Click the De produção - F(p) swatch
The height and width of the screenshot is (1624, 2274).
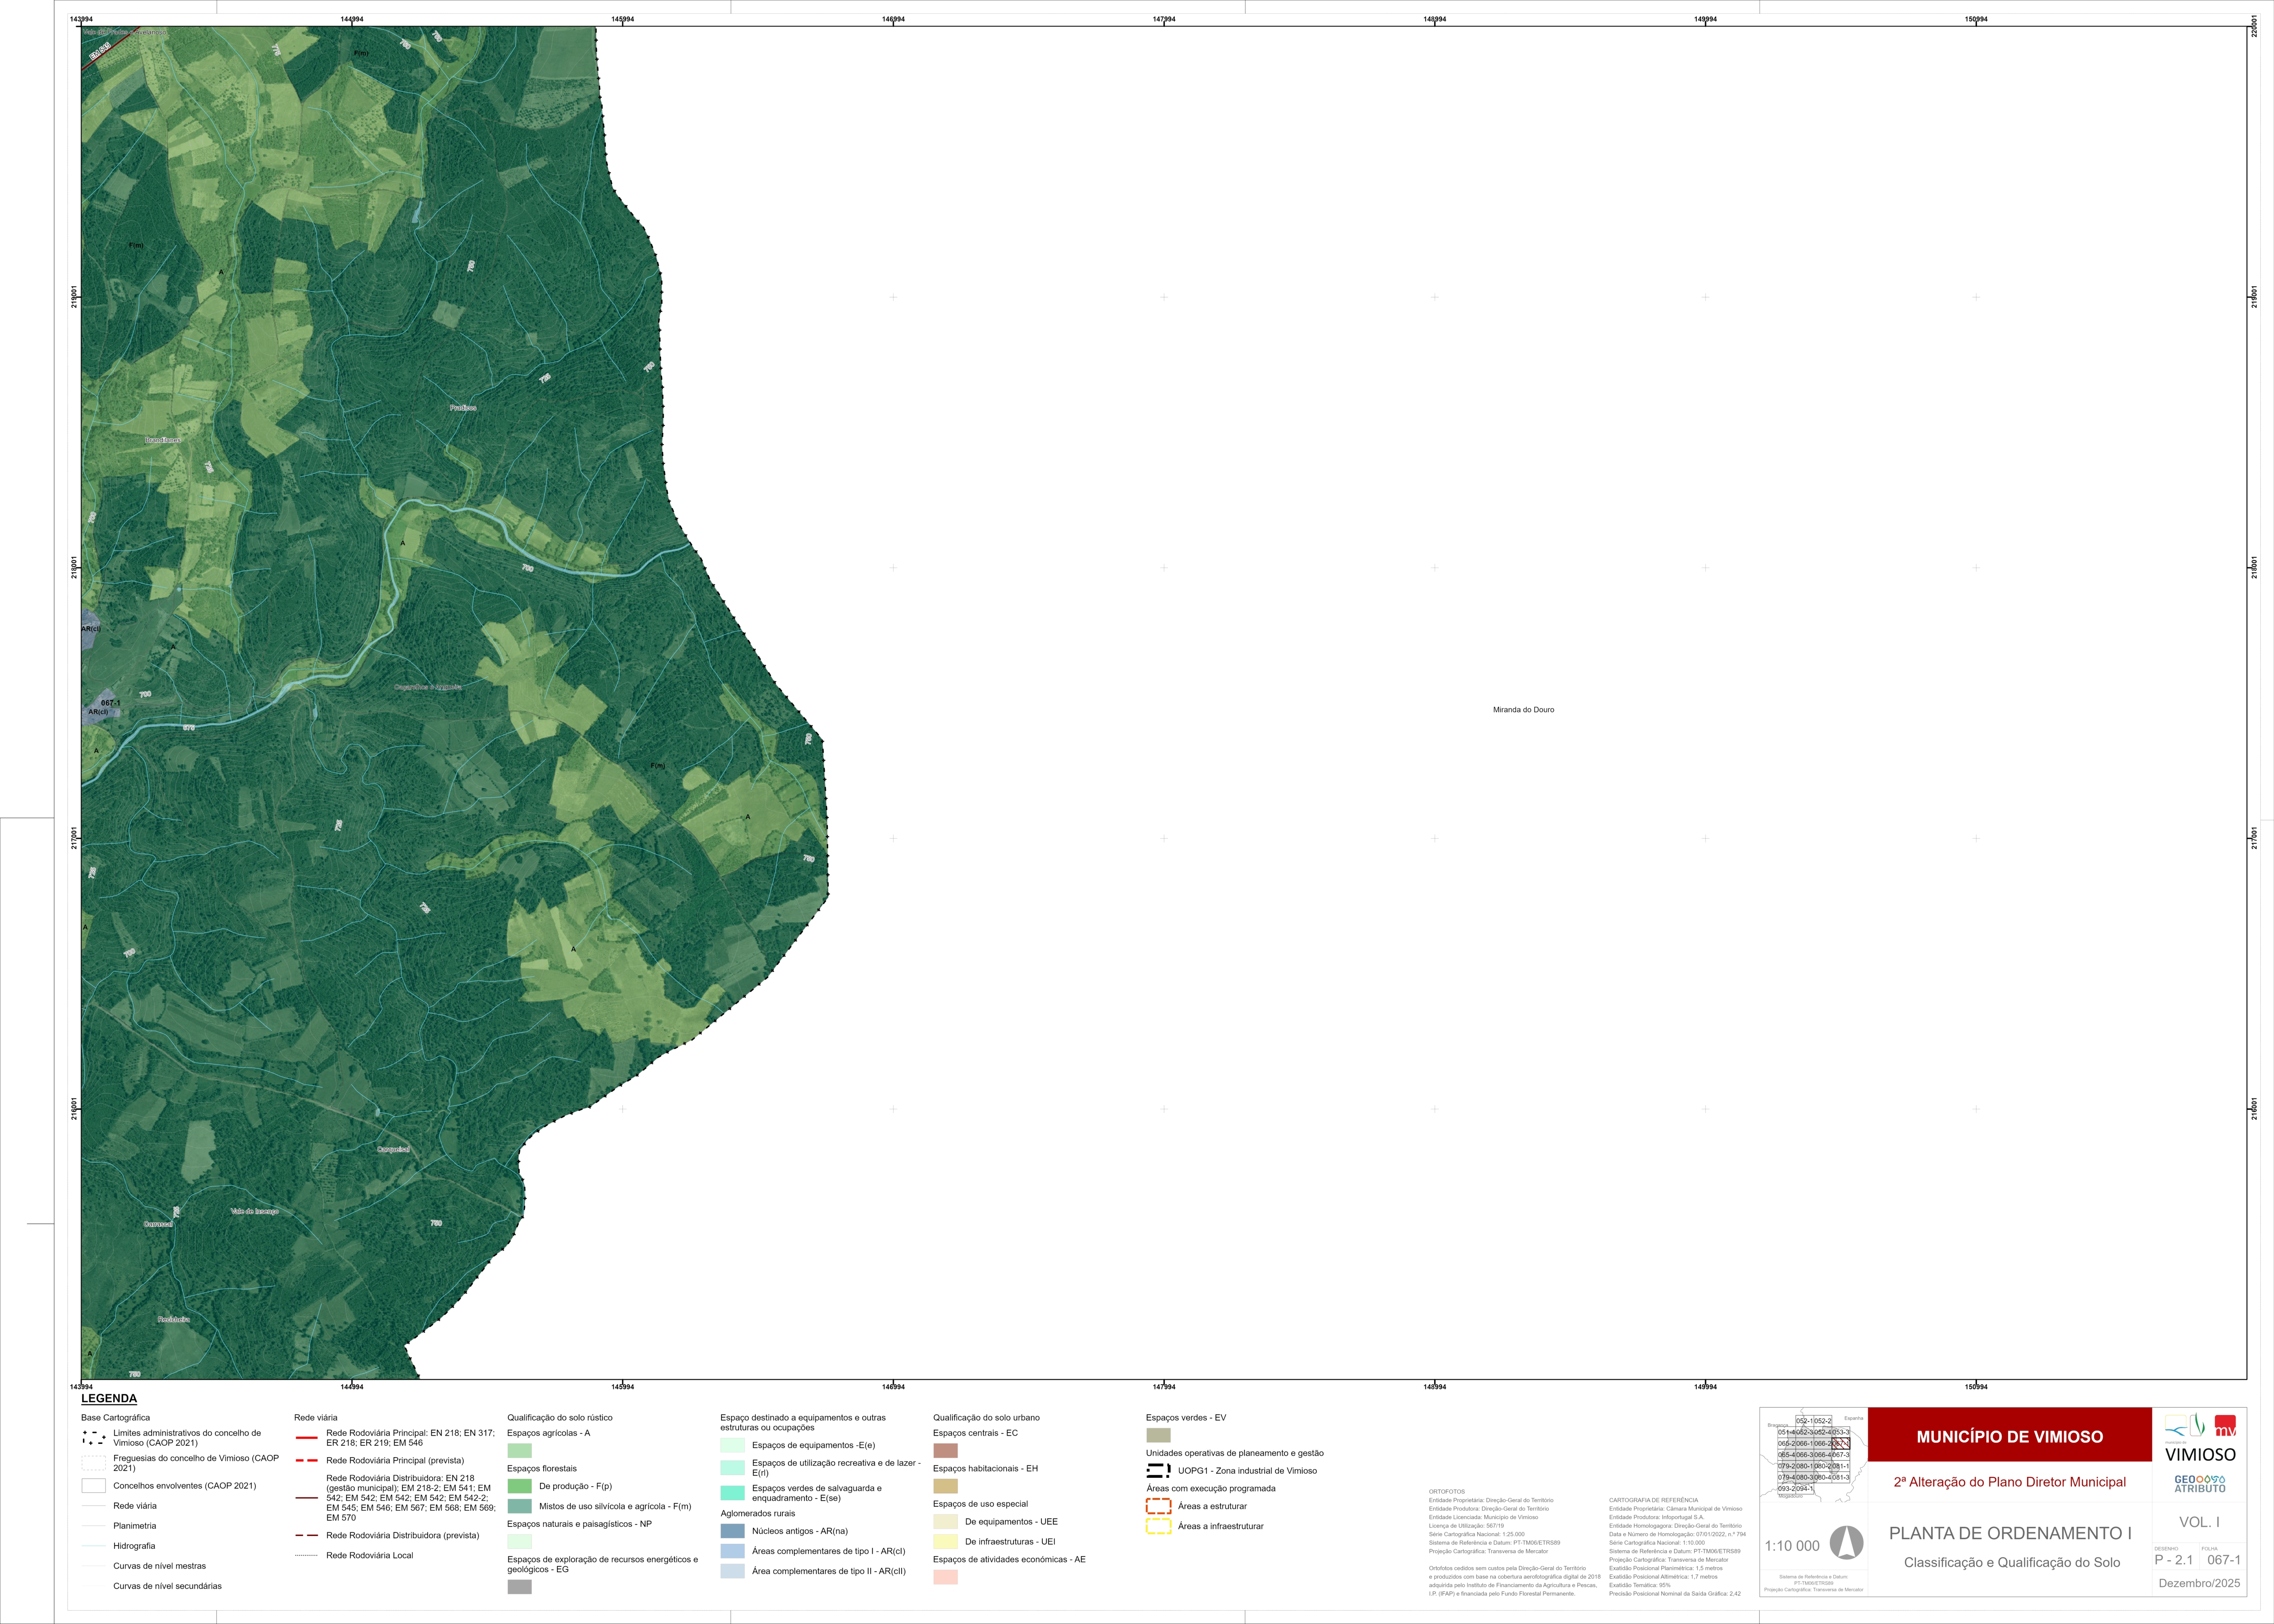(519, 1486)
